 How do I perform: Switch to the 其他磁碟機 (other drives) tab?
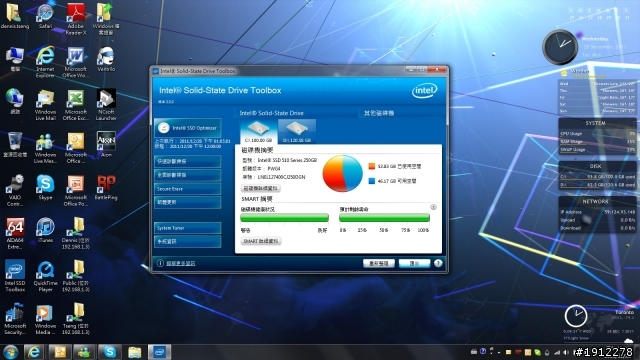[x=379, y=113]
